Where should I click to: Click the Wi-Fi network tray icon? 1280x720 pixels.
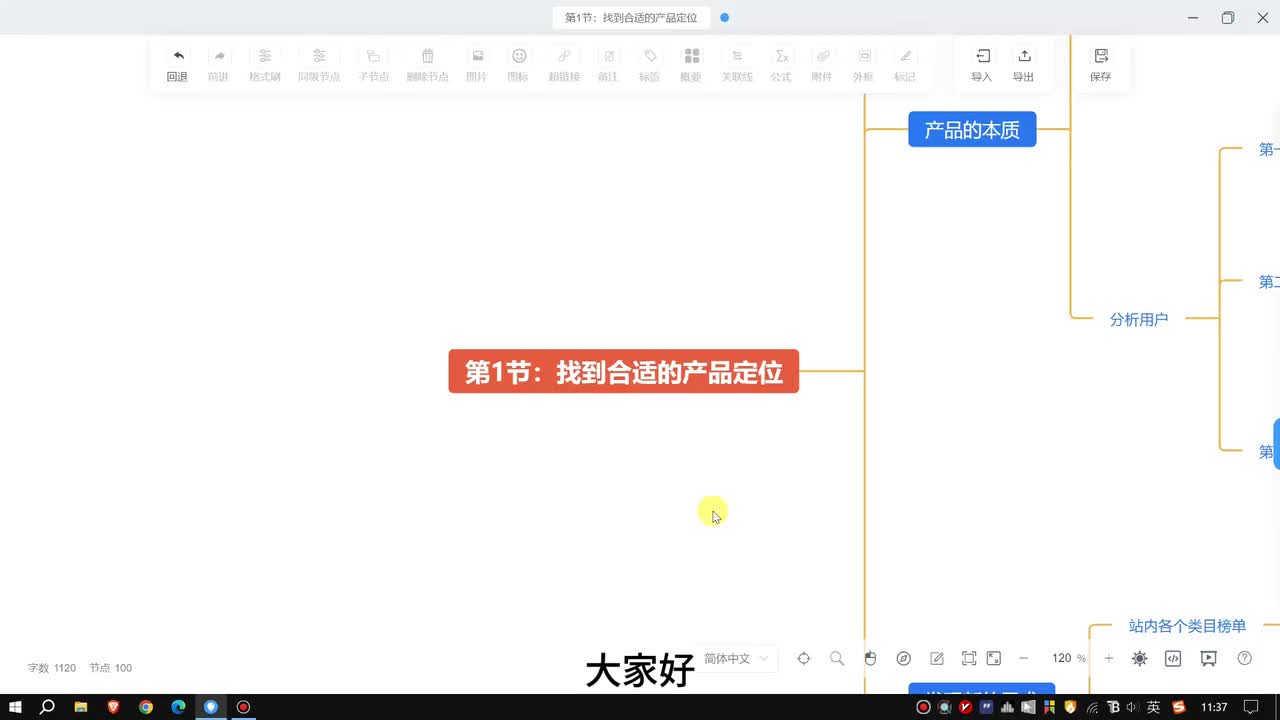coord(1093,707)
